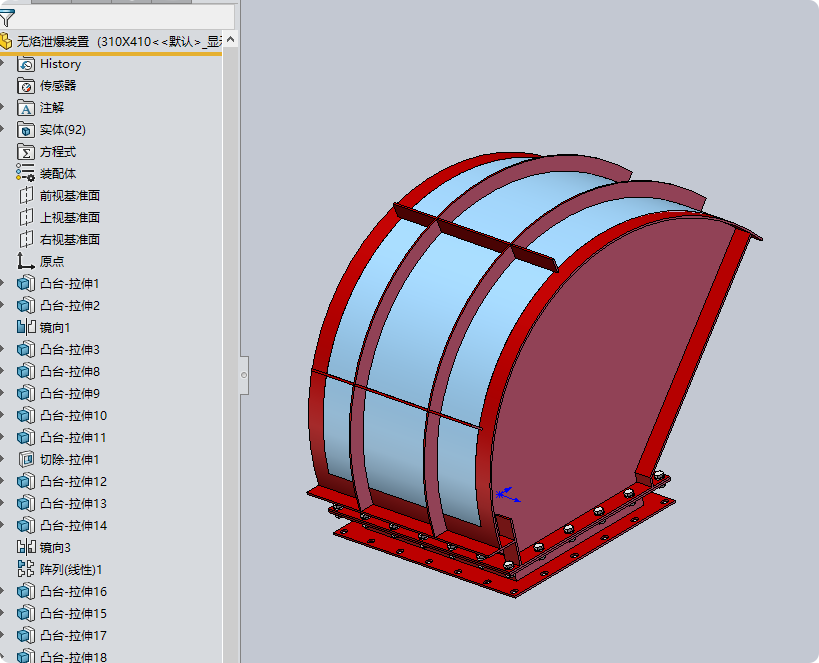Expand the 凸台-拉伸2 feature
This screenshot has width=819, height=663.
tap(2, 306)
